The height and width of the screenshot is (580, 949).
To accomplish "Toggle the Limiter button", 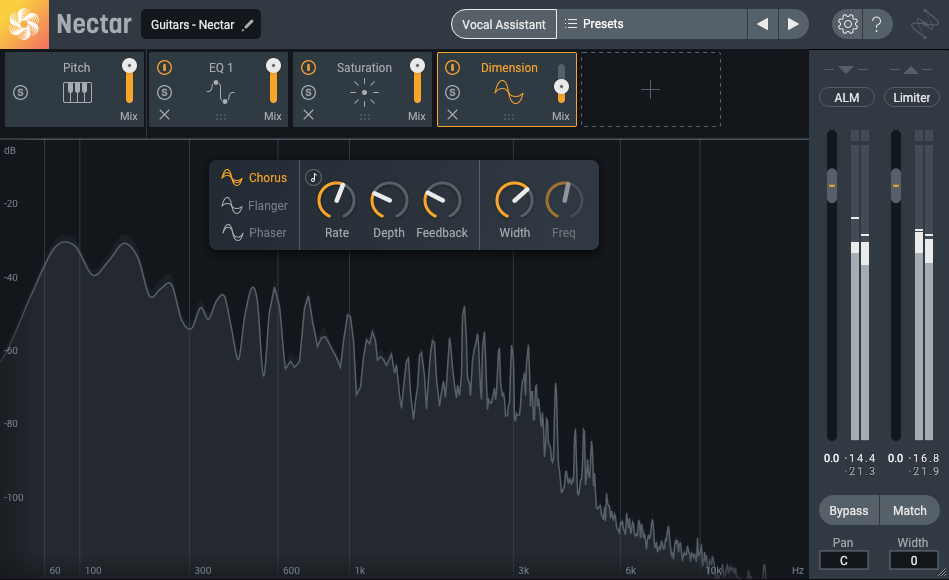I will [x=911, y=97].
